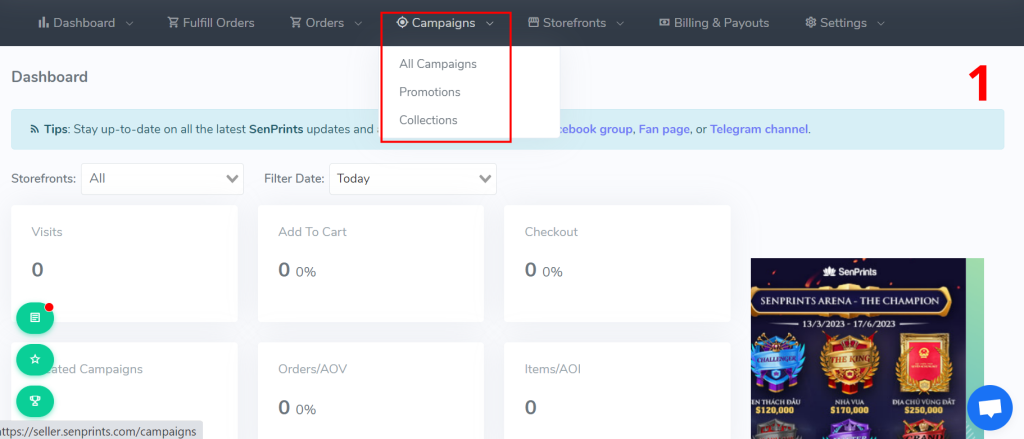The image size is (1024, 439).
Task: Click the green news document floating icon
Action: point(35,317)
